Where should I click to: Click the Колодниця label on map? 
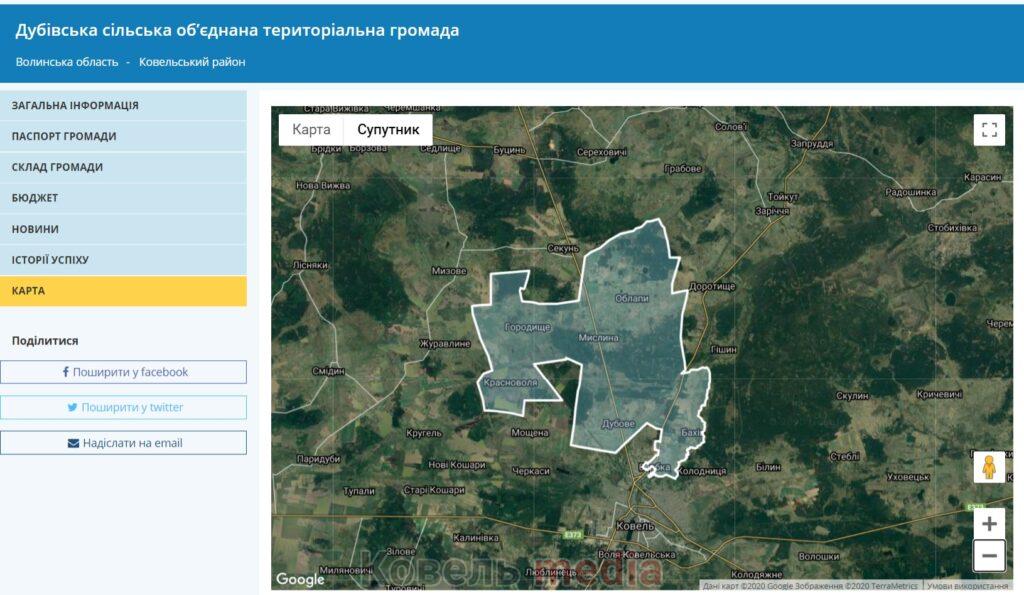pyautogui.click(x=702, y=471)
